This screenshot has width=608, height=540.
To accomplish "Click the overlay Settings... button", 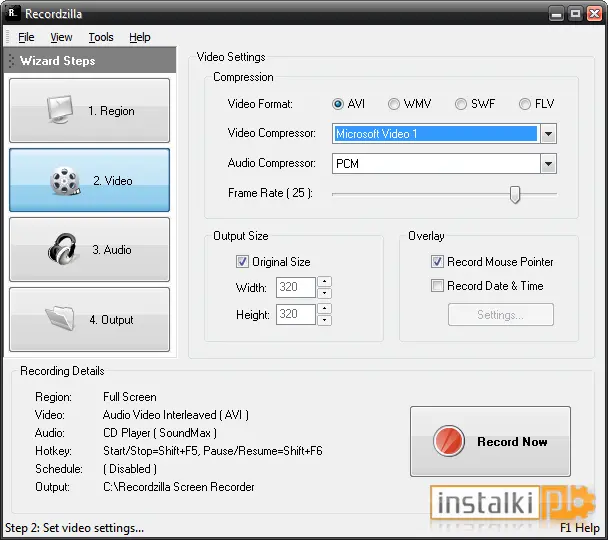I will (x=501, y=314).
